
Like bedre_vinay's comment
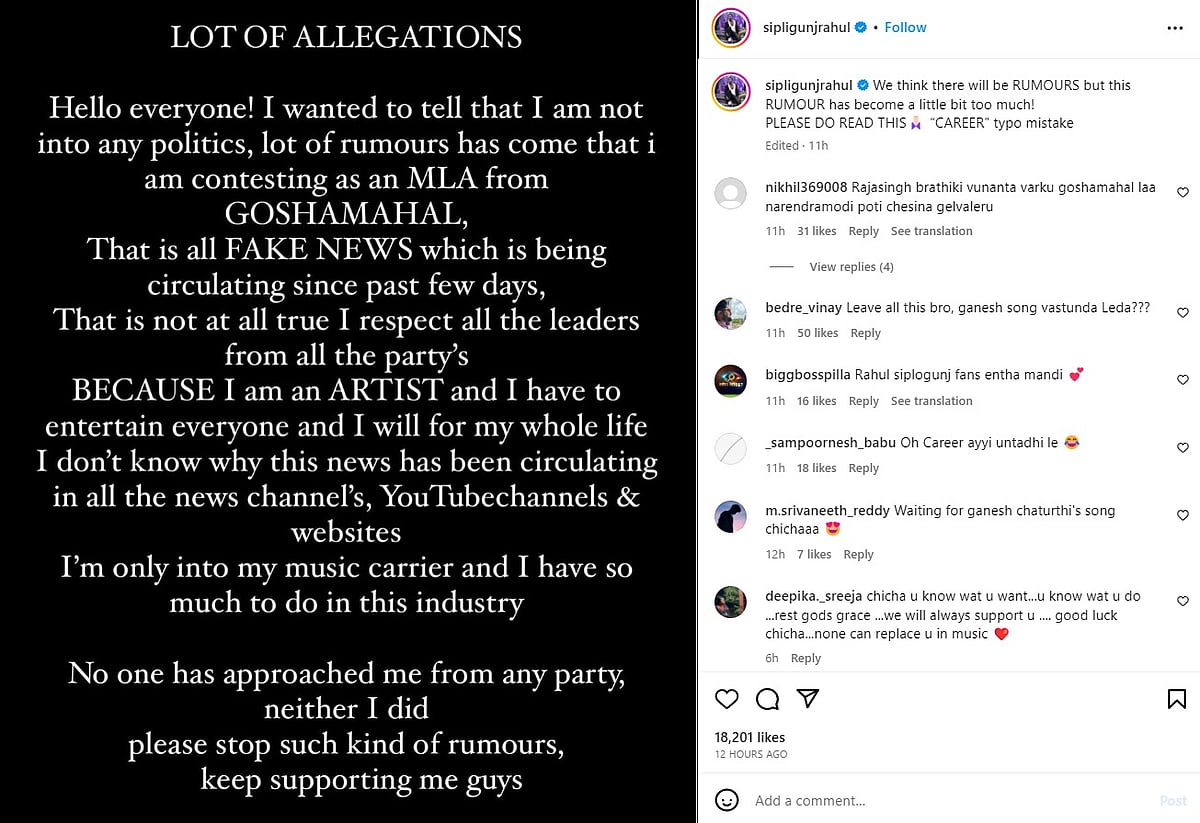(1183, 313)
